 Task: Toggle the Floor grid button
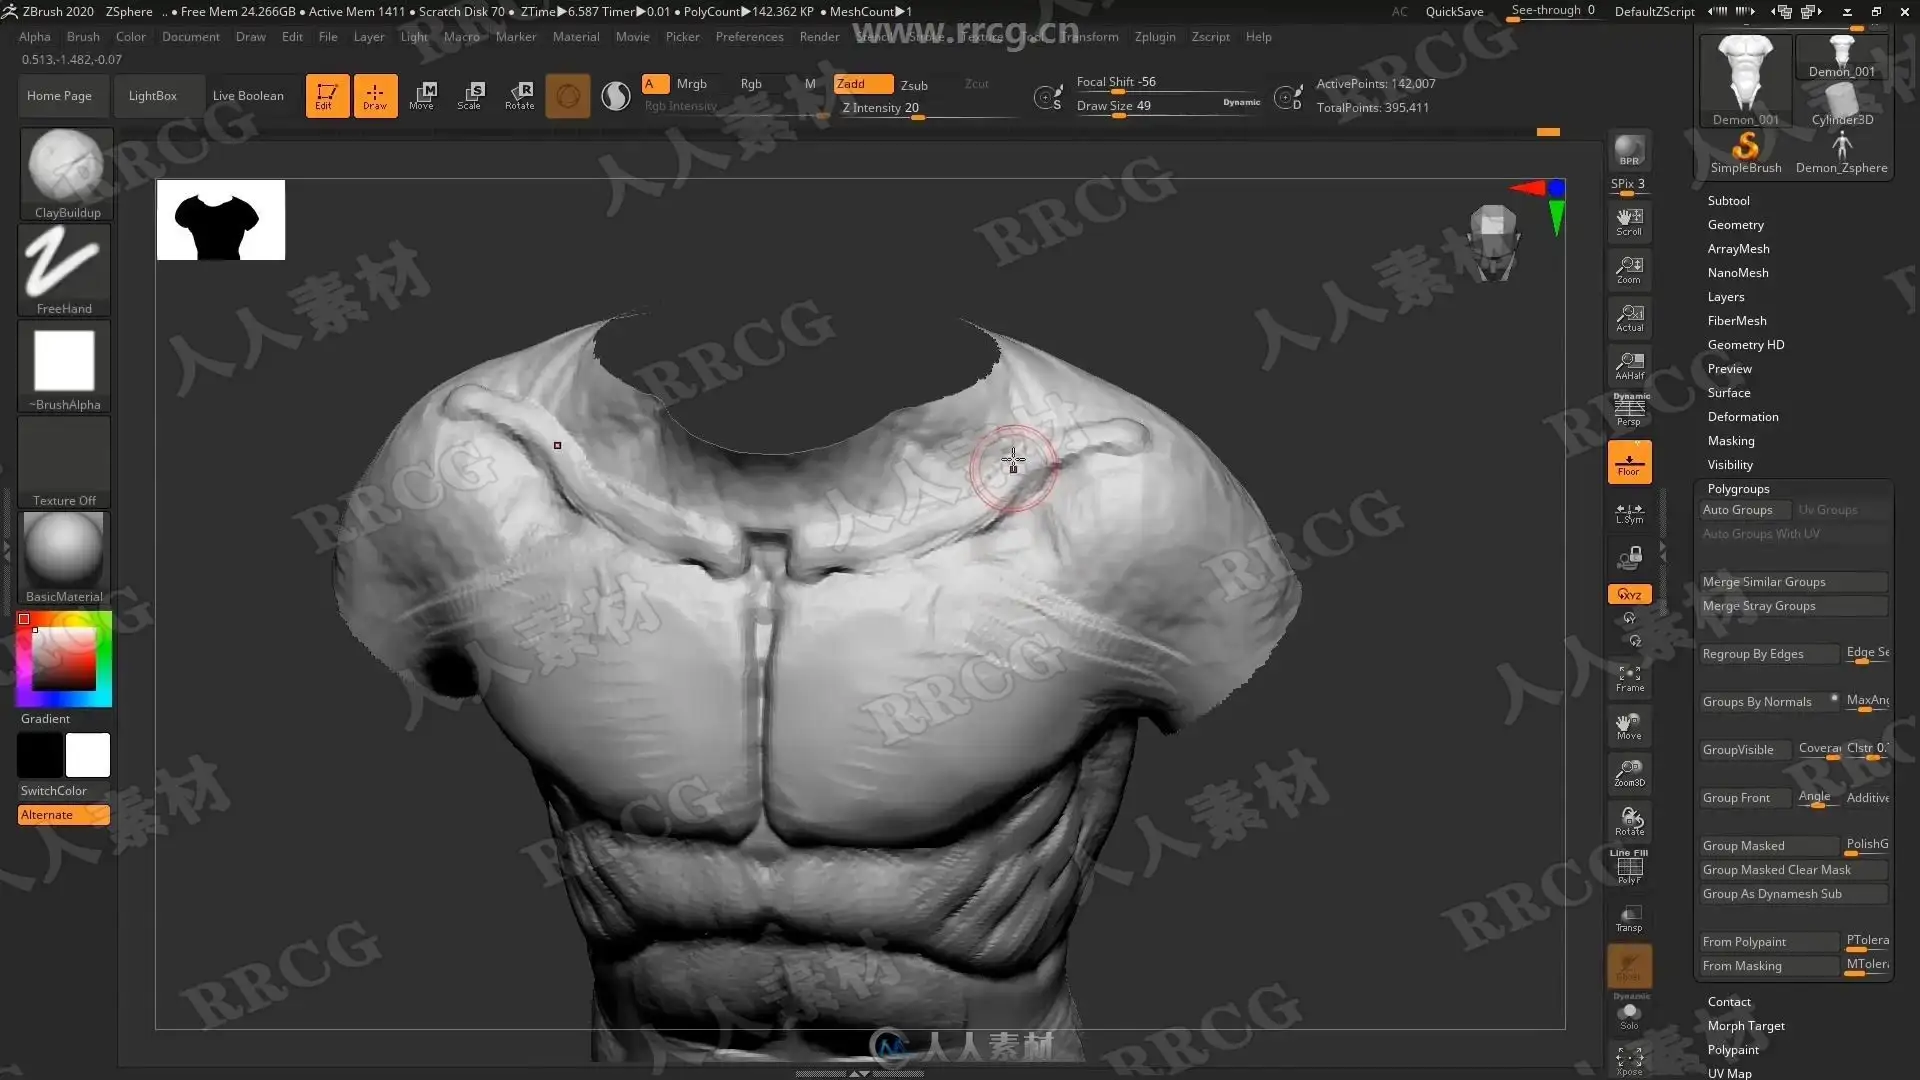click(x=1629, y=462)
